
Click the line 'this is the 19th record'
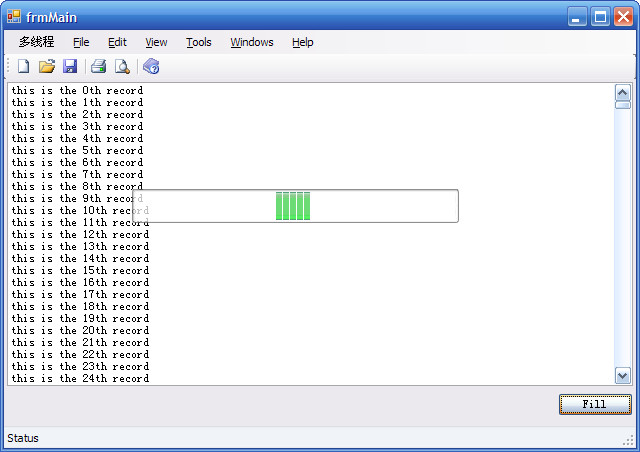pos(80,318)
